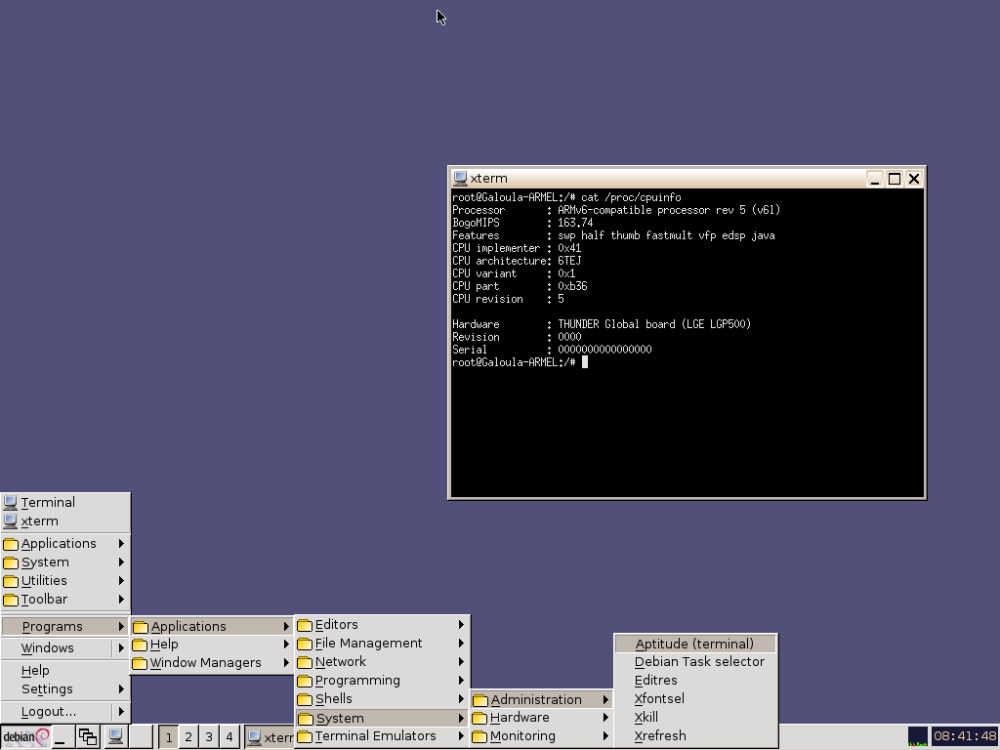Viewport: 1000px width, 750px height.
Task: Open Editors folder in Applications submenu
Action: click(383, 624)
